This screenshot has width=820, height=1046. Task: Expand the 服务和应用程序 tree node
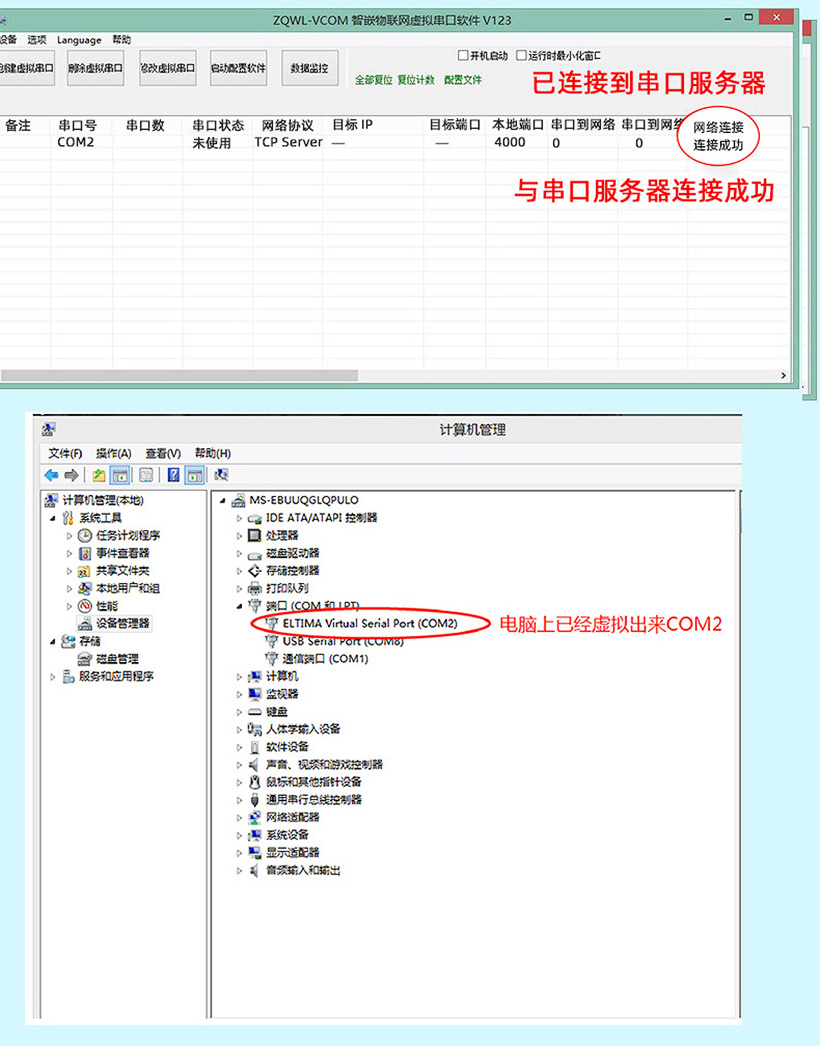(54, 677)
